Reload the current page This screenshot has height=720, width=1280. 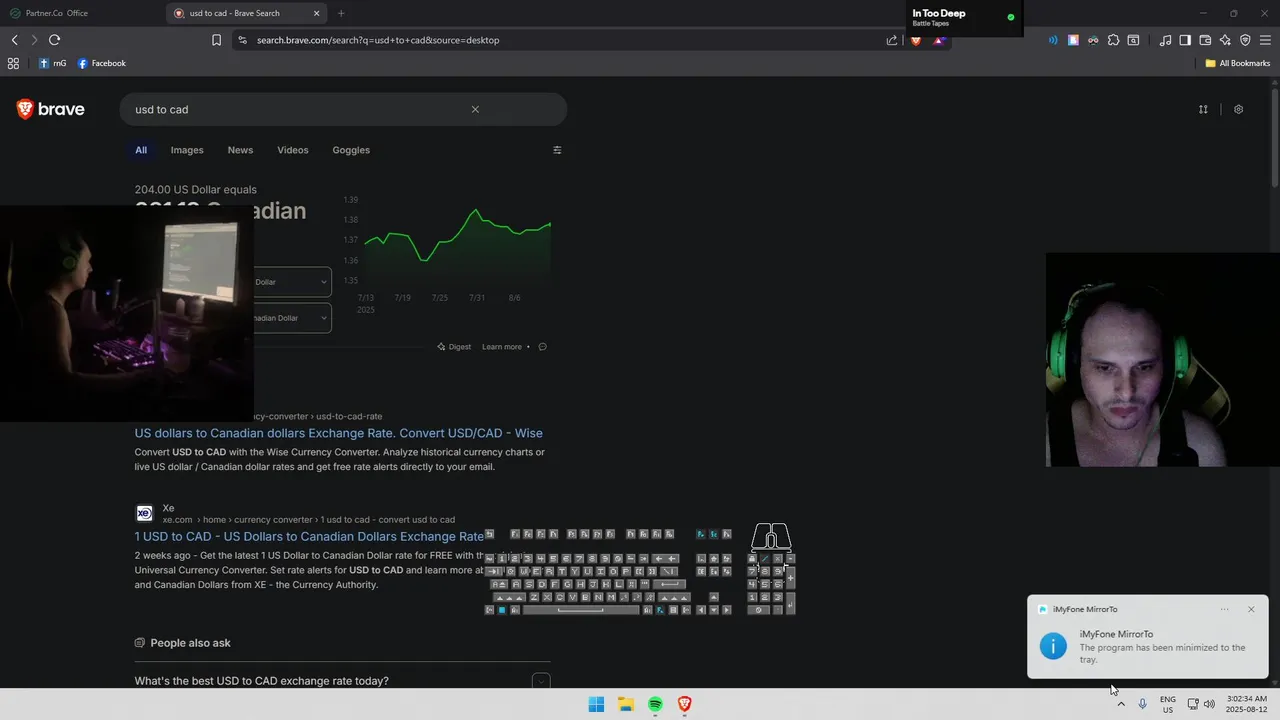[54, 40]
